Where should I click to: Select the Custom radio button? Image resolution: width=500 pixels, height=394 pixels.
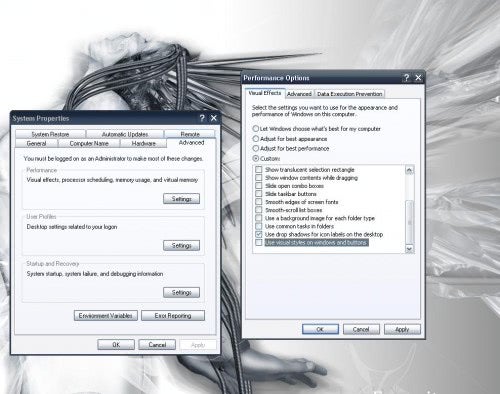click(256, 158)
